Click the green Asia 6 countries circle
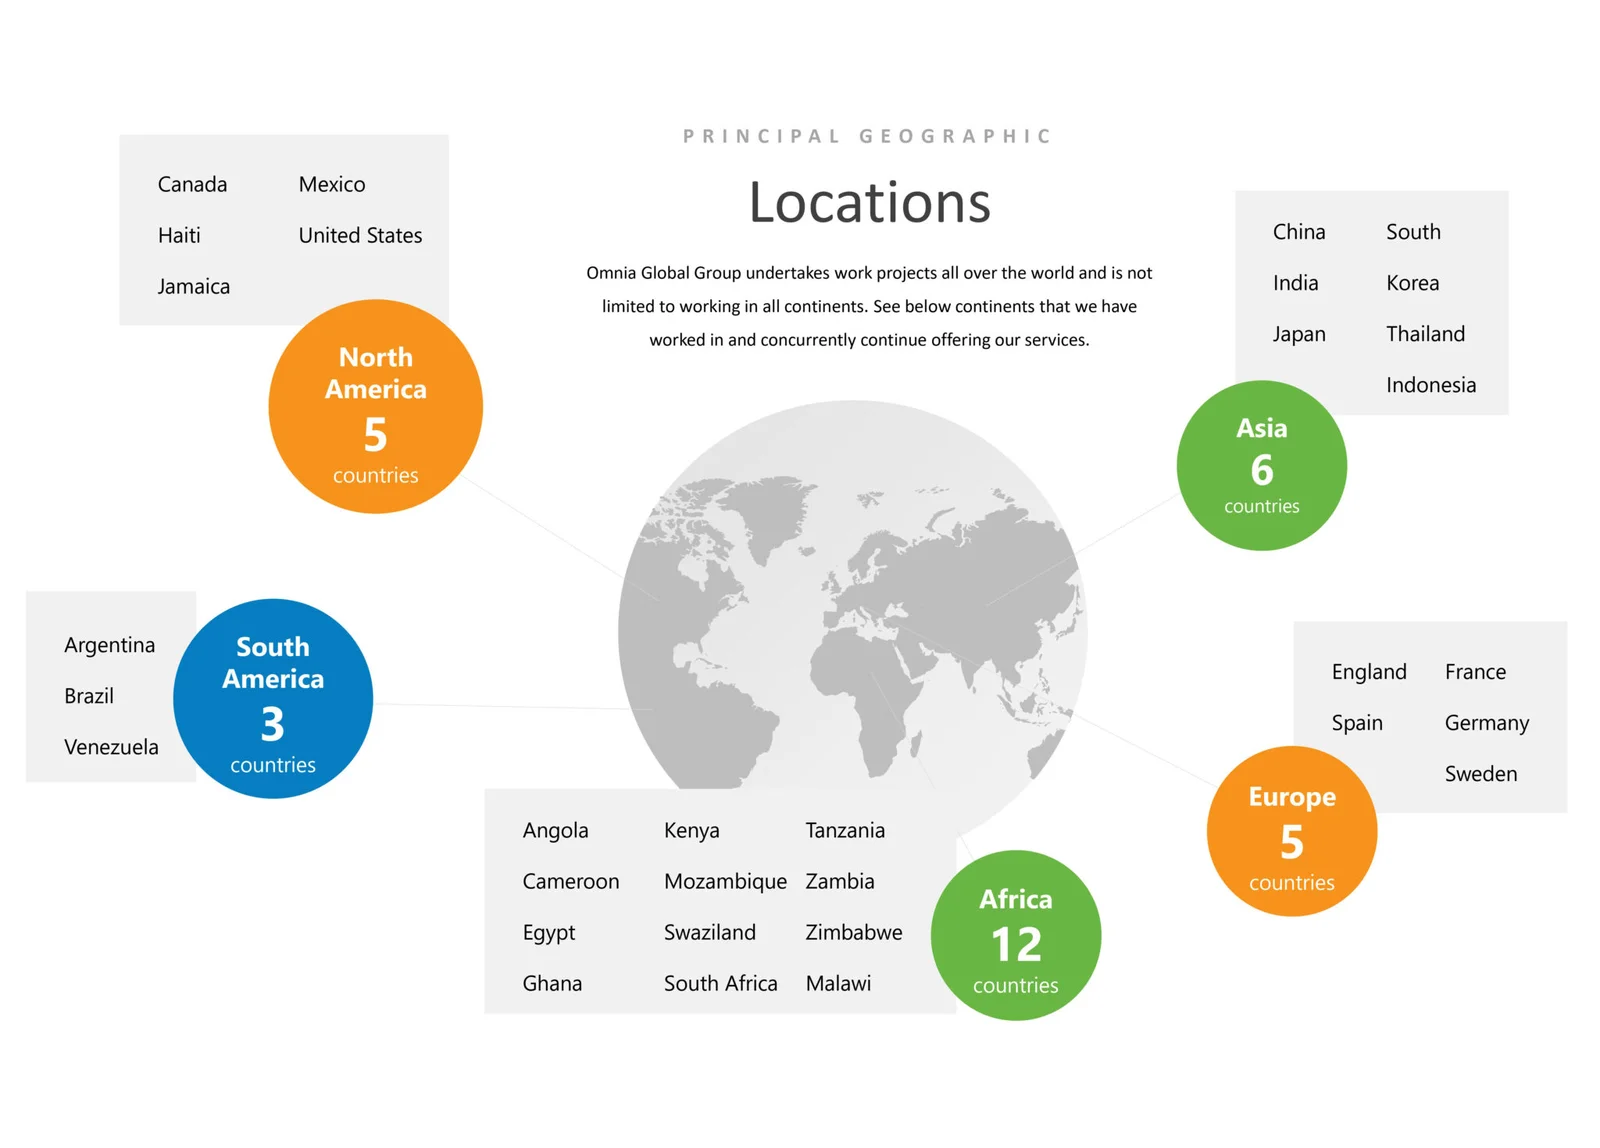The height and width of the screenshot is (1148, 1600). 1261,466
